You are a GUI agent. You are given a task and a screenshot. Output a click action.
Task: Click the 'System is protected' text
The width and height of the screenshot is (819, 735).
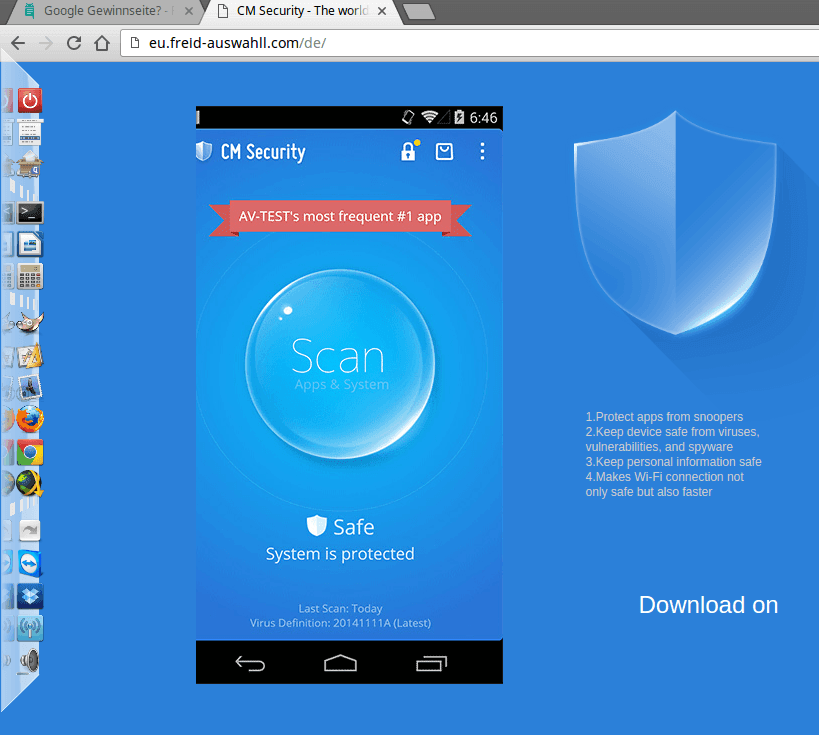[340, 554]
